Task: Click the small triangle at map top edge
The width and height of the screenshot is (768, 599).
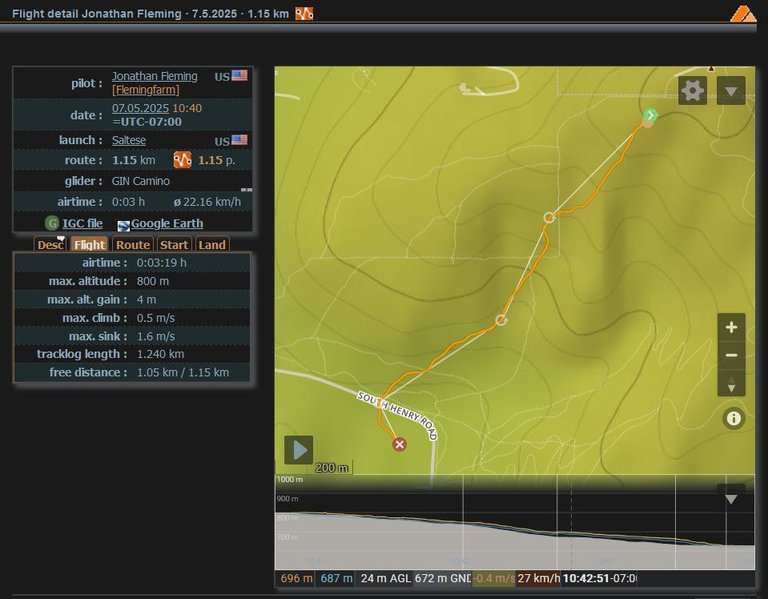Action: coord(711,69)
